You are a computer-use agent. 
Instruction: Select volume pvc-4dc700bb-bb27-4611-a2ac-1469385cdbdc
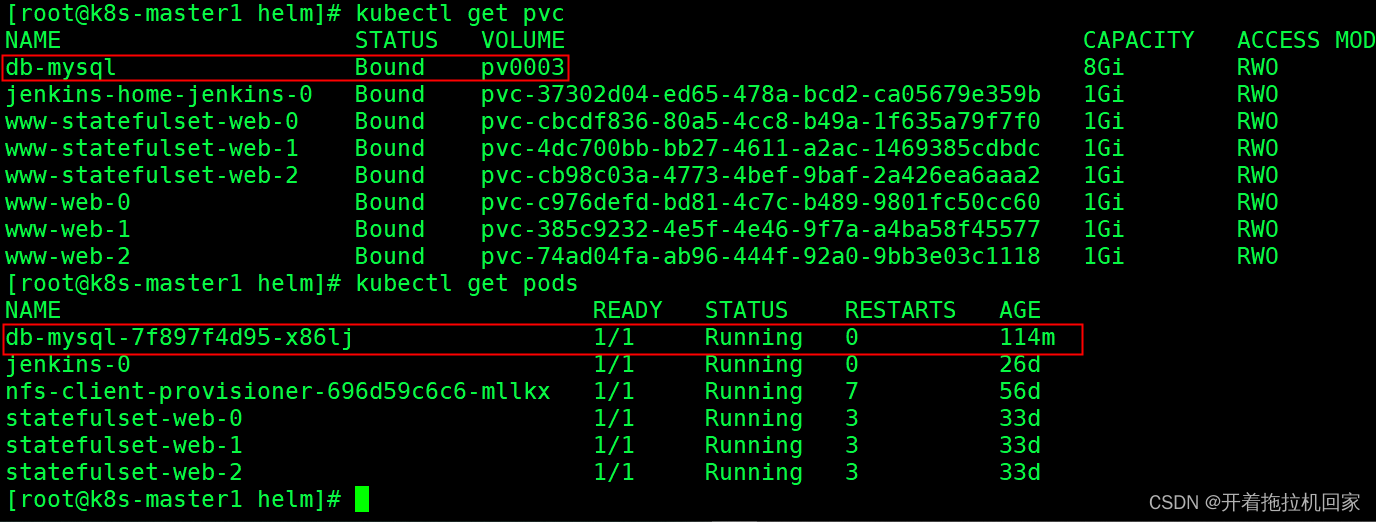(761, 149)
